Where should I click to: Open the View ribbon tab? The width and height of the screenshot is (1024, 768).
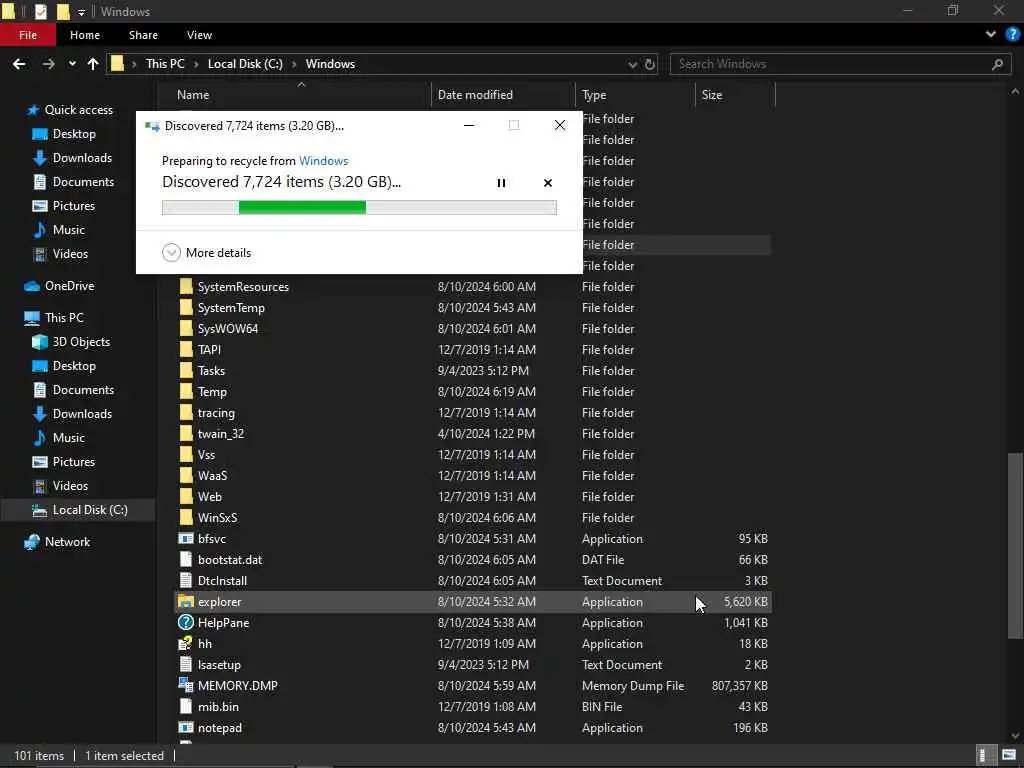coord(199,35)
